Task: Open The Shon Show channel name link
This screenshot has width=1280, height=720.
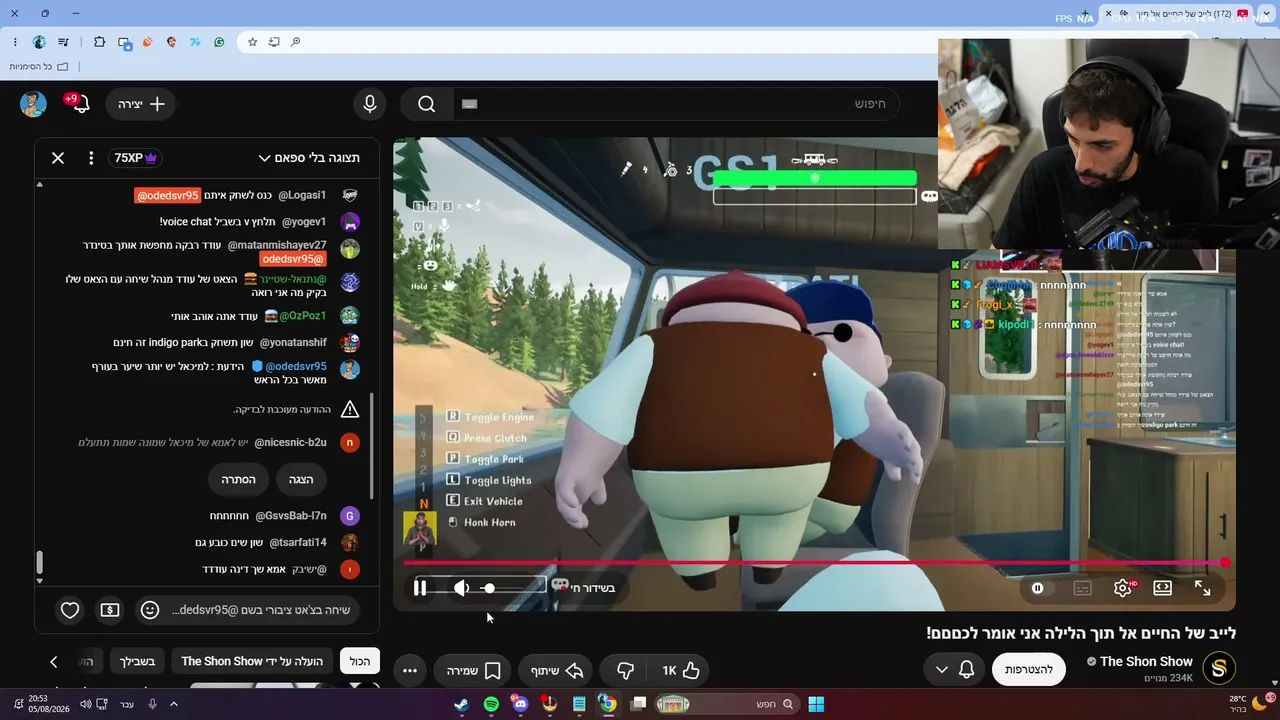Action: [1146, 662]
